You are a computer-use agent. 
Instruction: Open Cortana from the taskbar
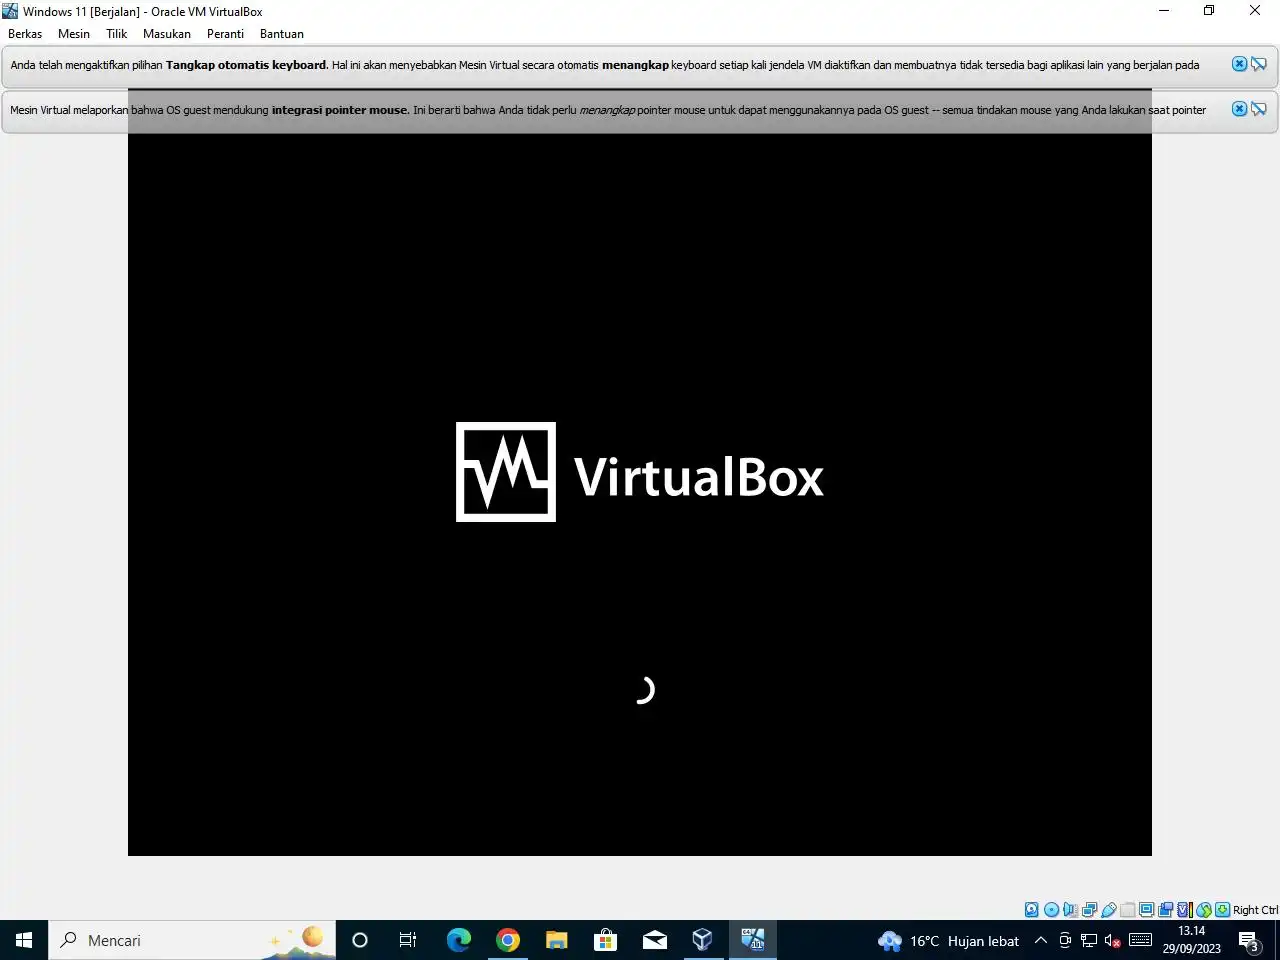pos(360,940)
